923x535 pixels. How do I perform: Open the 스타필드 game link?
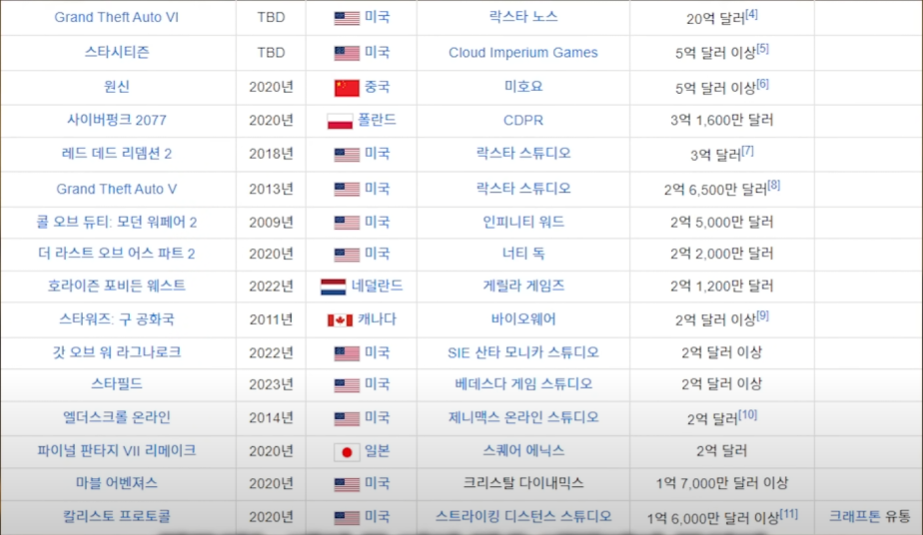pyautogui.click(x=117, y=384)
